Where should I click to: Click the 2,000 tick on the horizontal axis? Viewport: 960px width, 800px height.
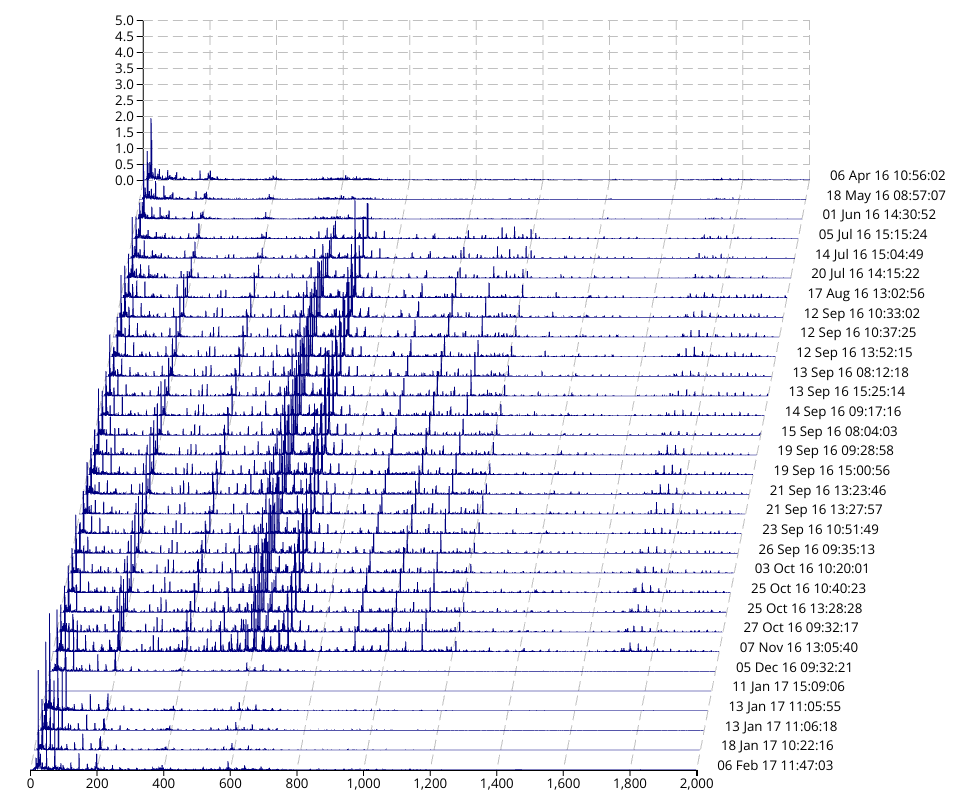pos(697,786)
